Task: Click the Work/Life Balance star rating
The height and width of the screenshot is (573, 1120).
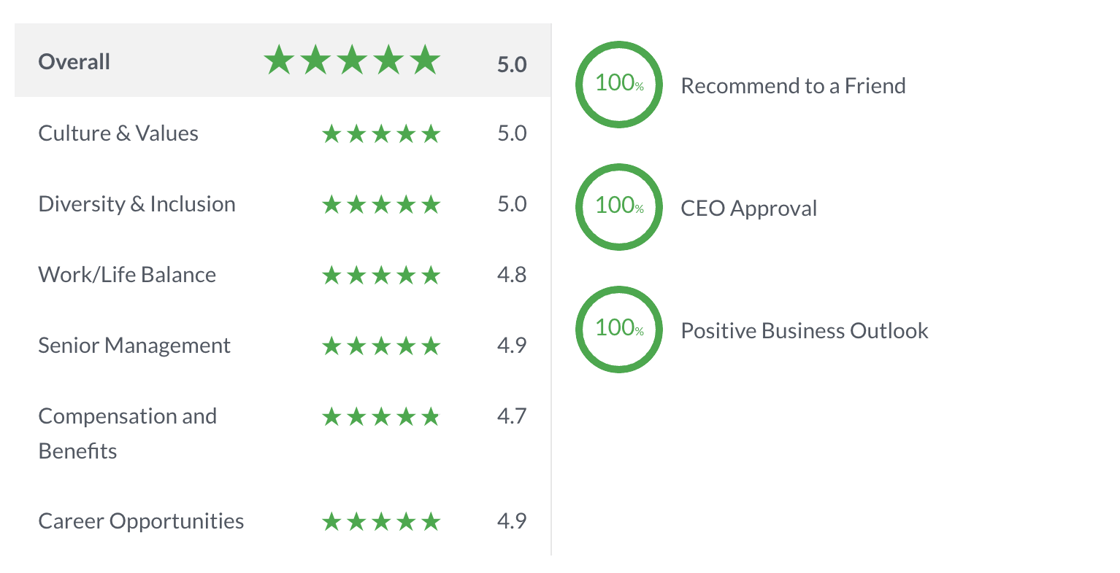Action: 380,275
